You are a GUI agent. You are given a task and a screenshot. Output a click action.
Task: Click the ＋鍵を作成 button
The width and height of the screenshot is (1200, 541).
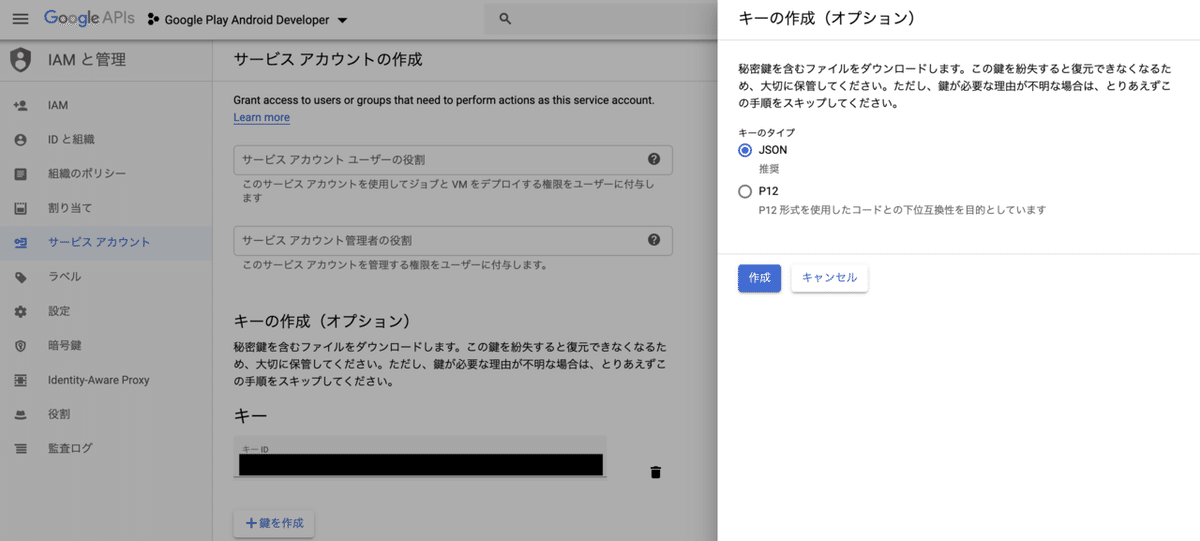click(273, 524)
